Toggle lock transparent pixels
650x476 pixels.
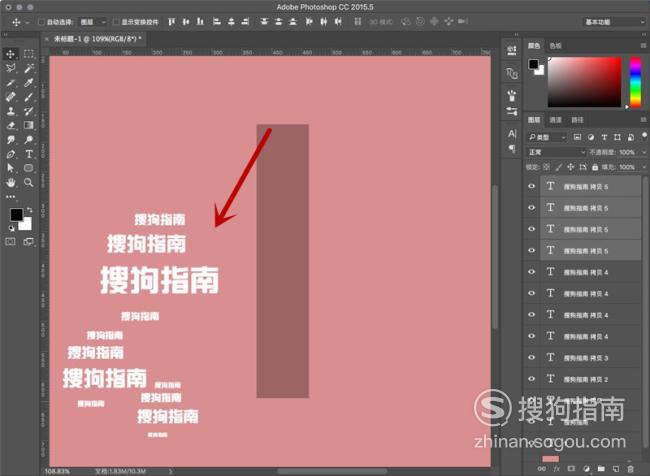coord(547,167)
